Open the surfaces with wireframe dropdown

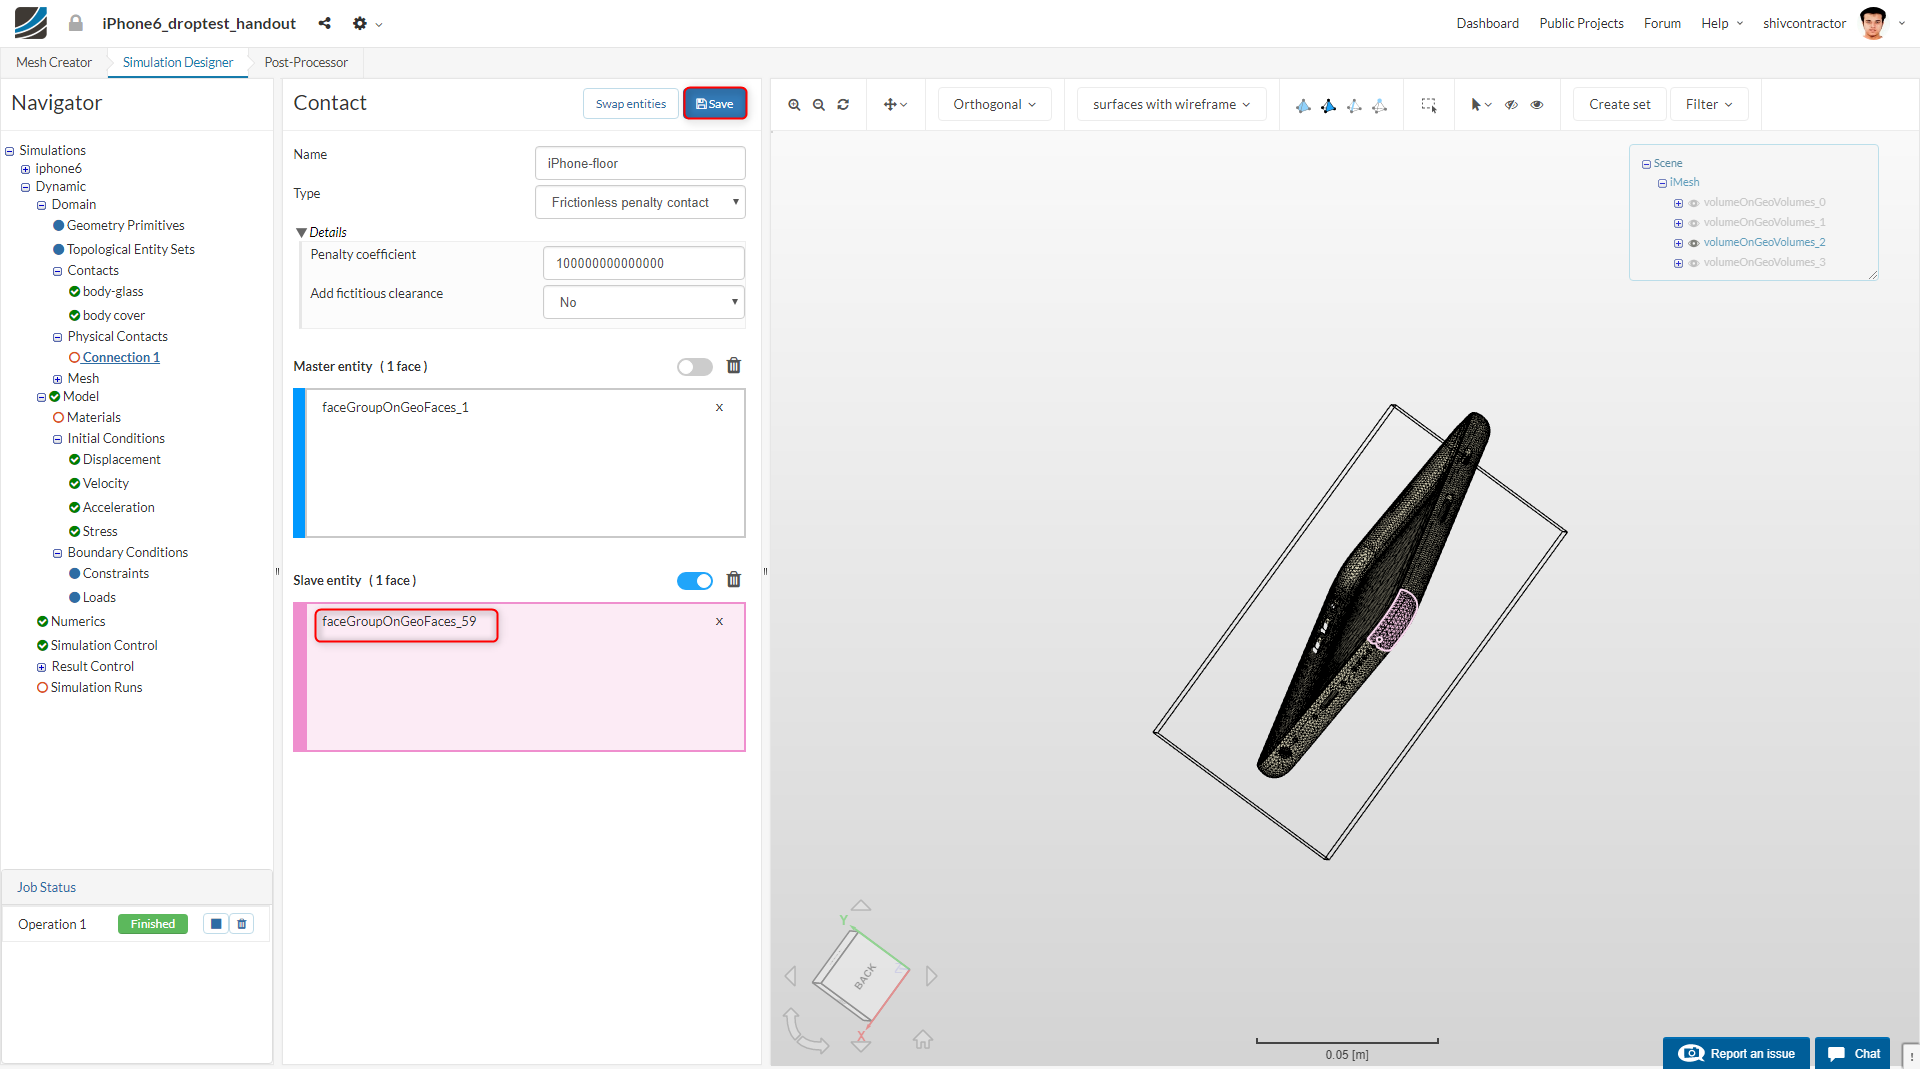[1171, 104]
